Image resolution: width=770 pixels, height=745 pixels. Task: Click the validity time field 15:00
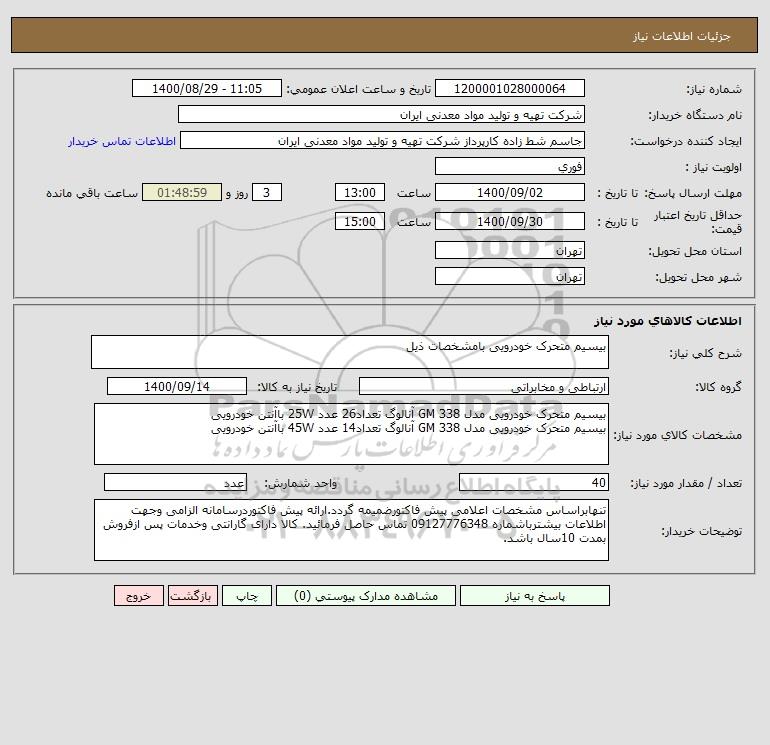(x=360, y=221)
